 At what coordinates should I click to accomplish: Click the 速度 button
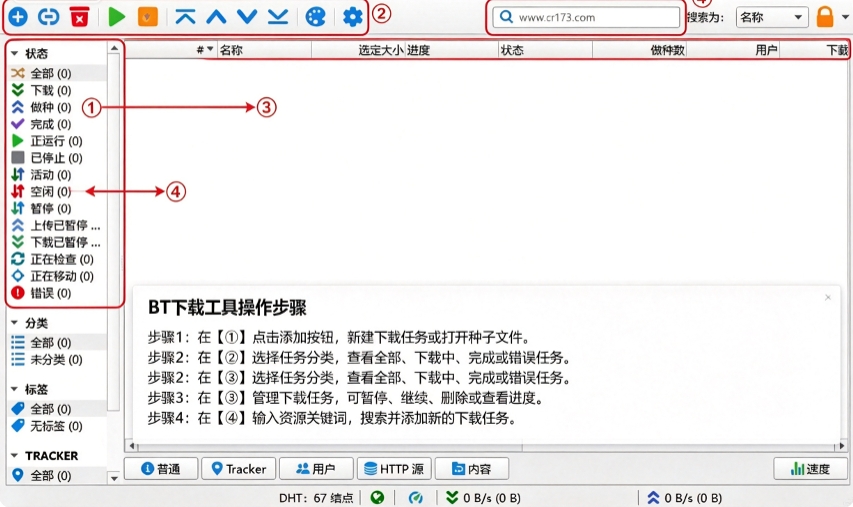[x=811, y=468]
